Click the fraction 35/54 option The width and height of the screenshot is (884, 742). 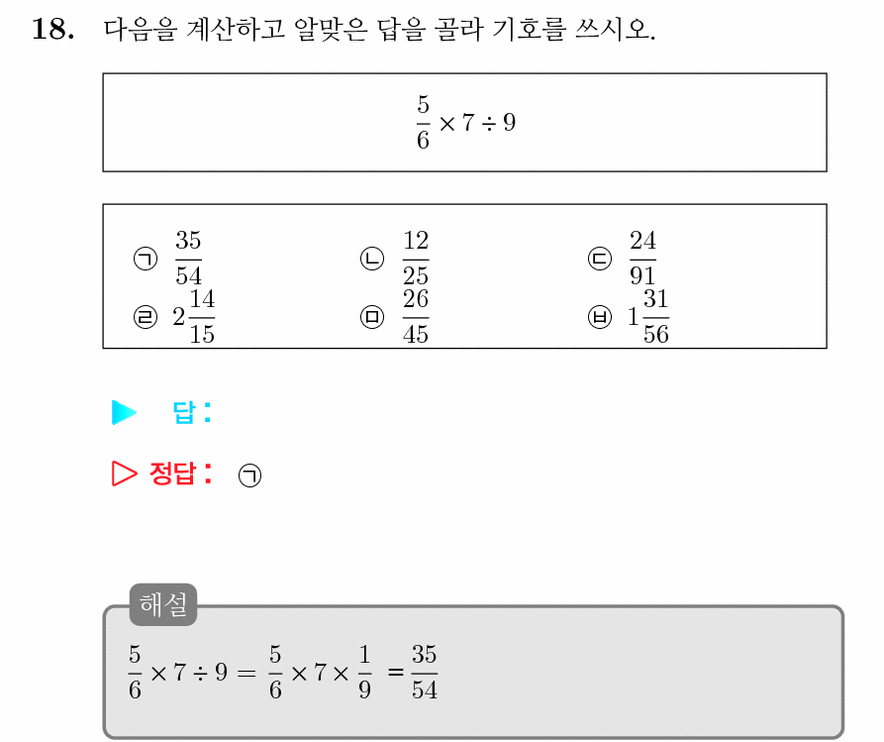tap(188, 258)
